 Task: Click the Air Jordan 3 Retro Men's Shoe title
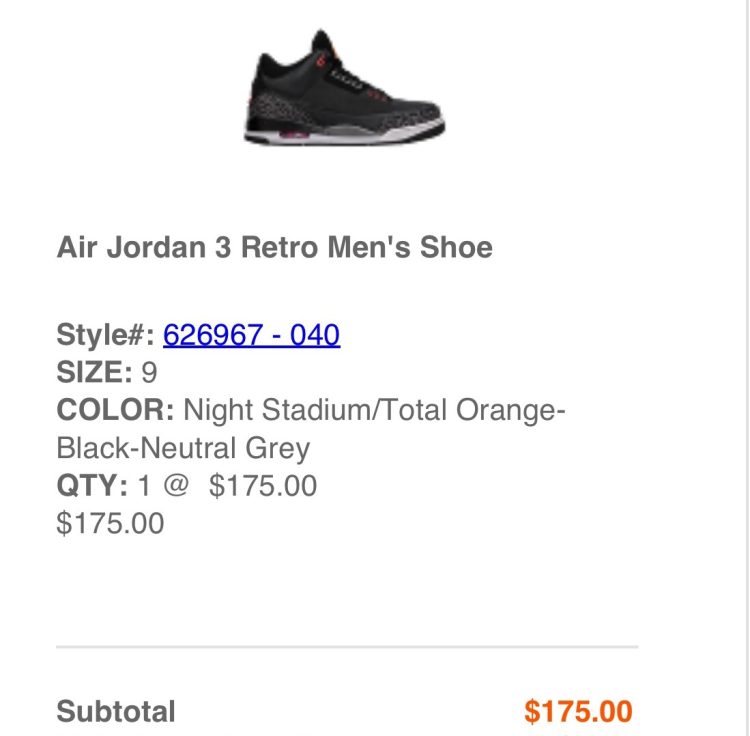coord(274,247)
